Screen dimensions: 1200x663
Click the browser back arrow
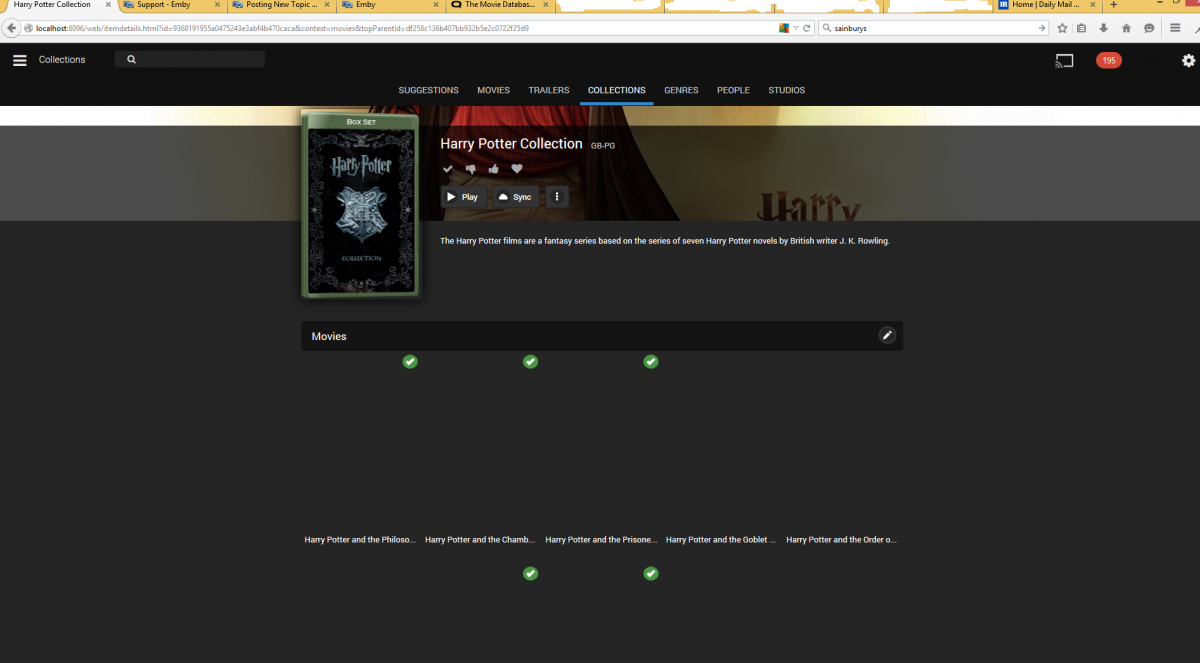(13, 28)
